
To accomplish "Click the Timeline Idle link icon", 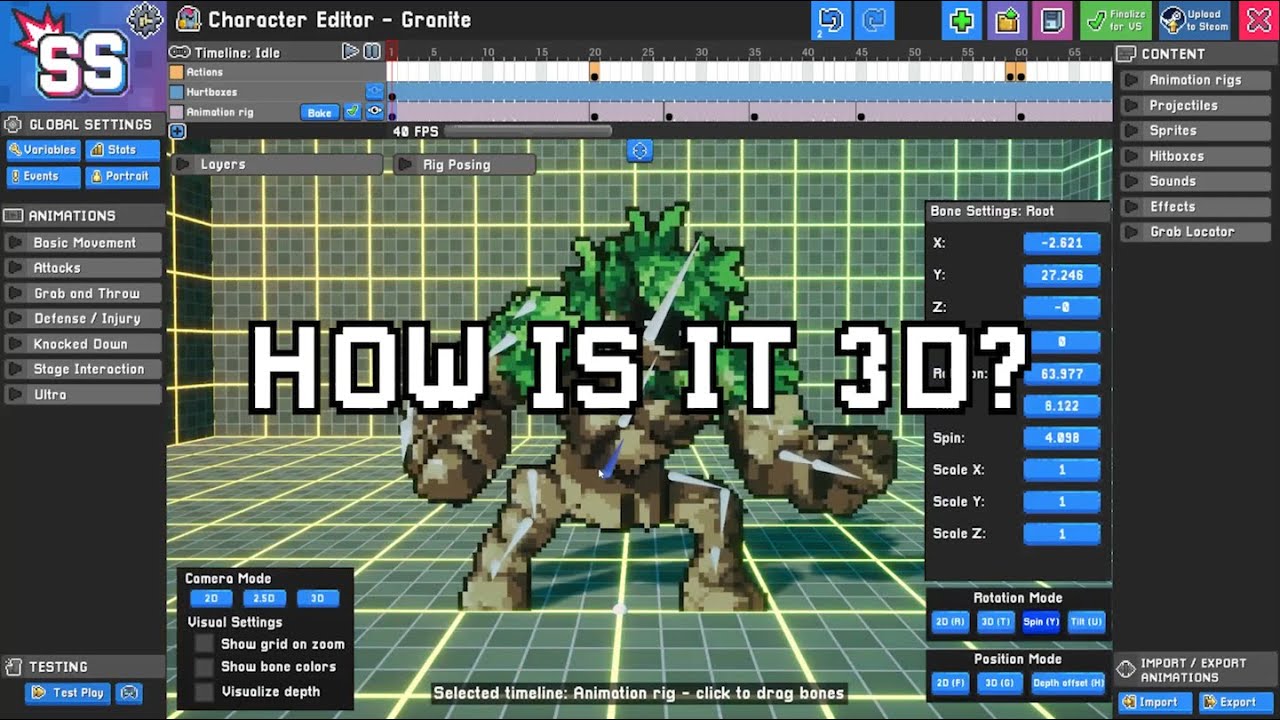I will click(180, 52).
